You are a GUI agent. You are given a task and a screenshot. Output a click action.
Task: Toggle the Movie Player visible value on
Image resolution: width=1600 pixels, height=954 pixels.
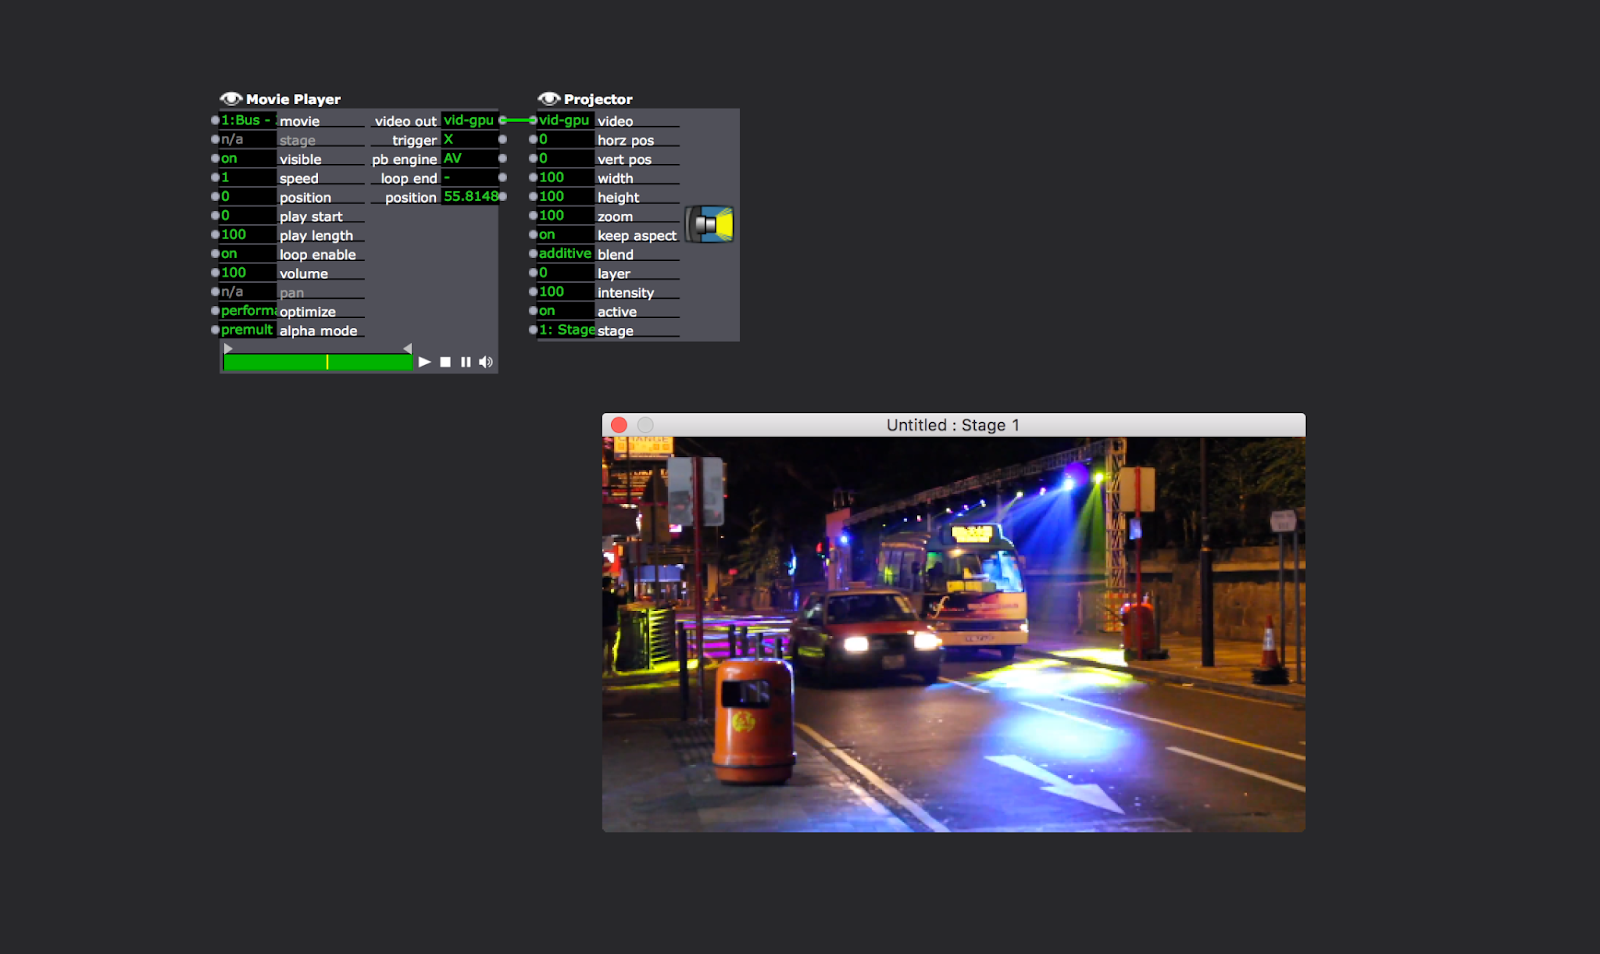click(248, 158)
